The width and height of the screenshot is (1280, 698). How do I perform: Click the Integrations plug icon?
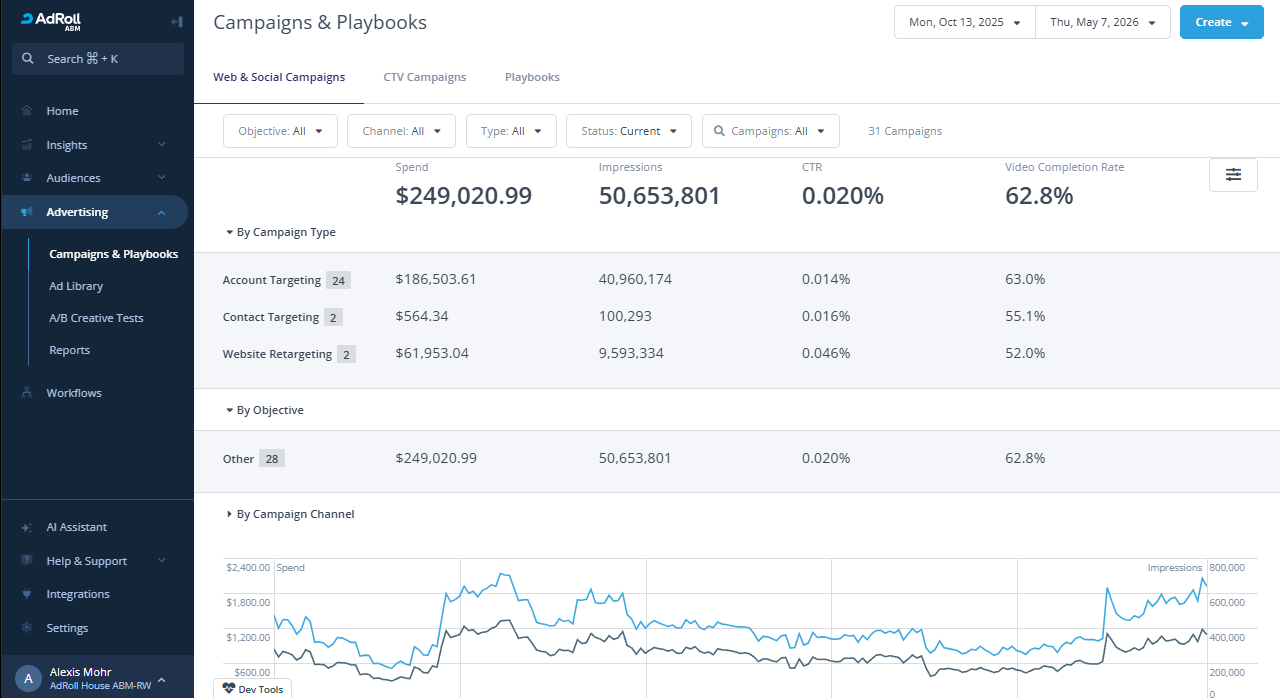(27, 594)
